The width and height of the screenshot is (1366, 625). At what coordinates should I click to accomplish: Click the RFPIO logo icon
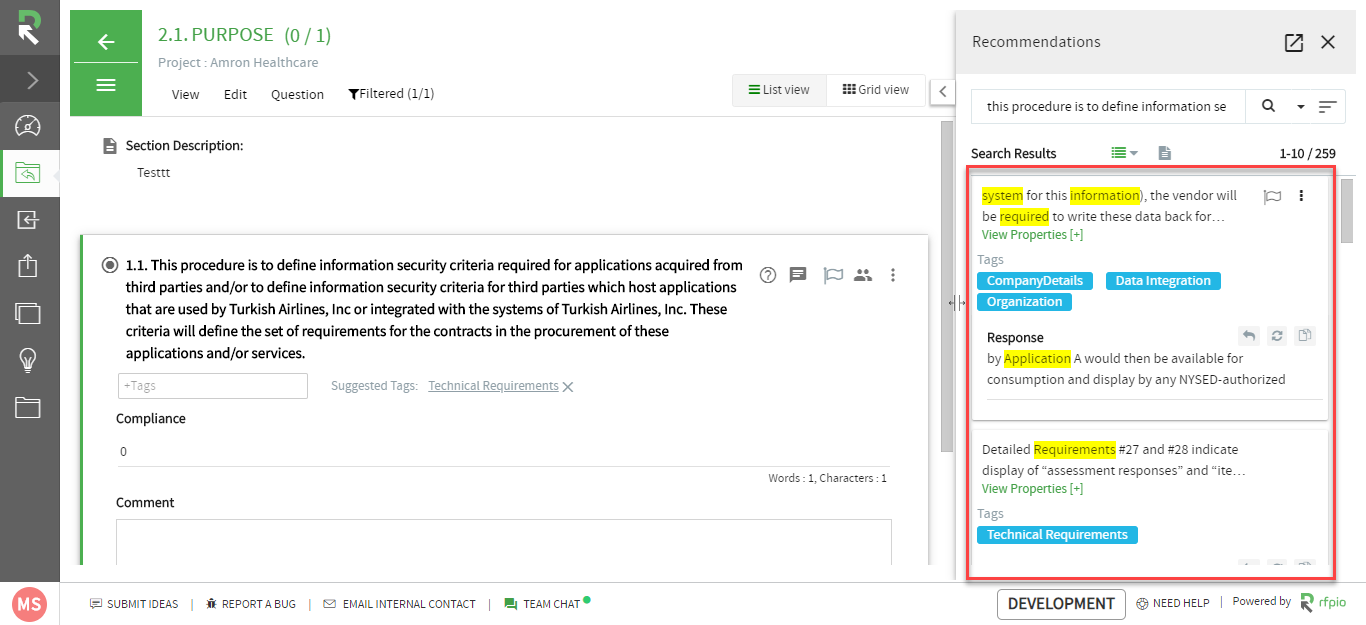pos(29,28)
